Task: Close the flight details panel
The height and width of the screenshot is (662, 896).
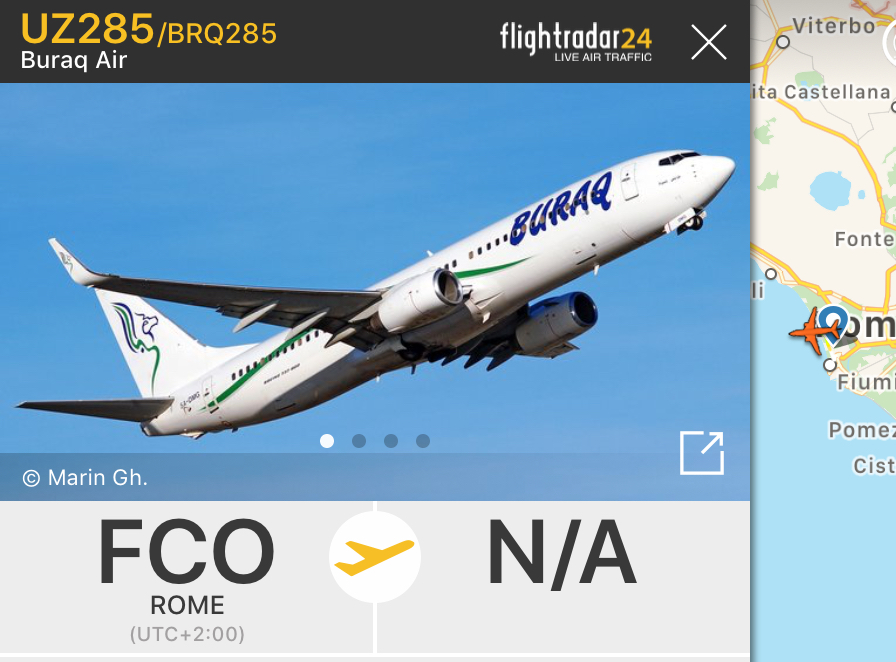Action: pos(709,42)
